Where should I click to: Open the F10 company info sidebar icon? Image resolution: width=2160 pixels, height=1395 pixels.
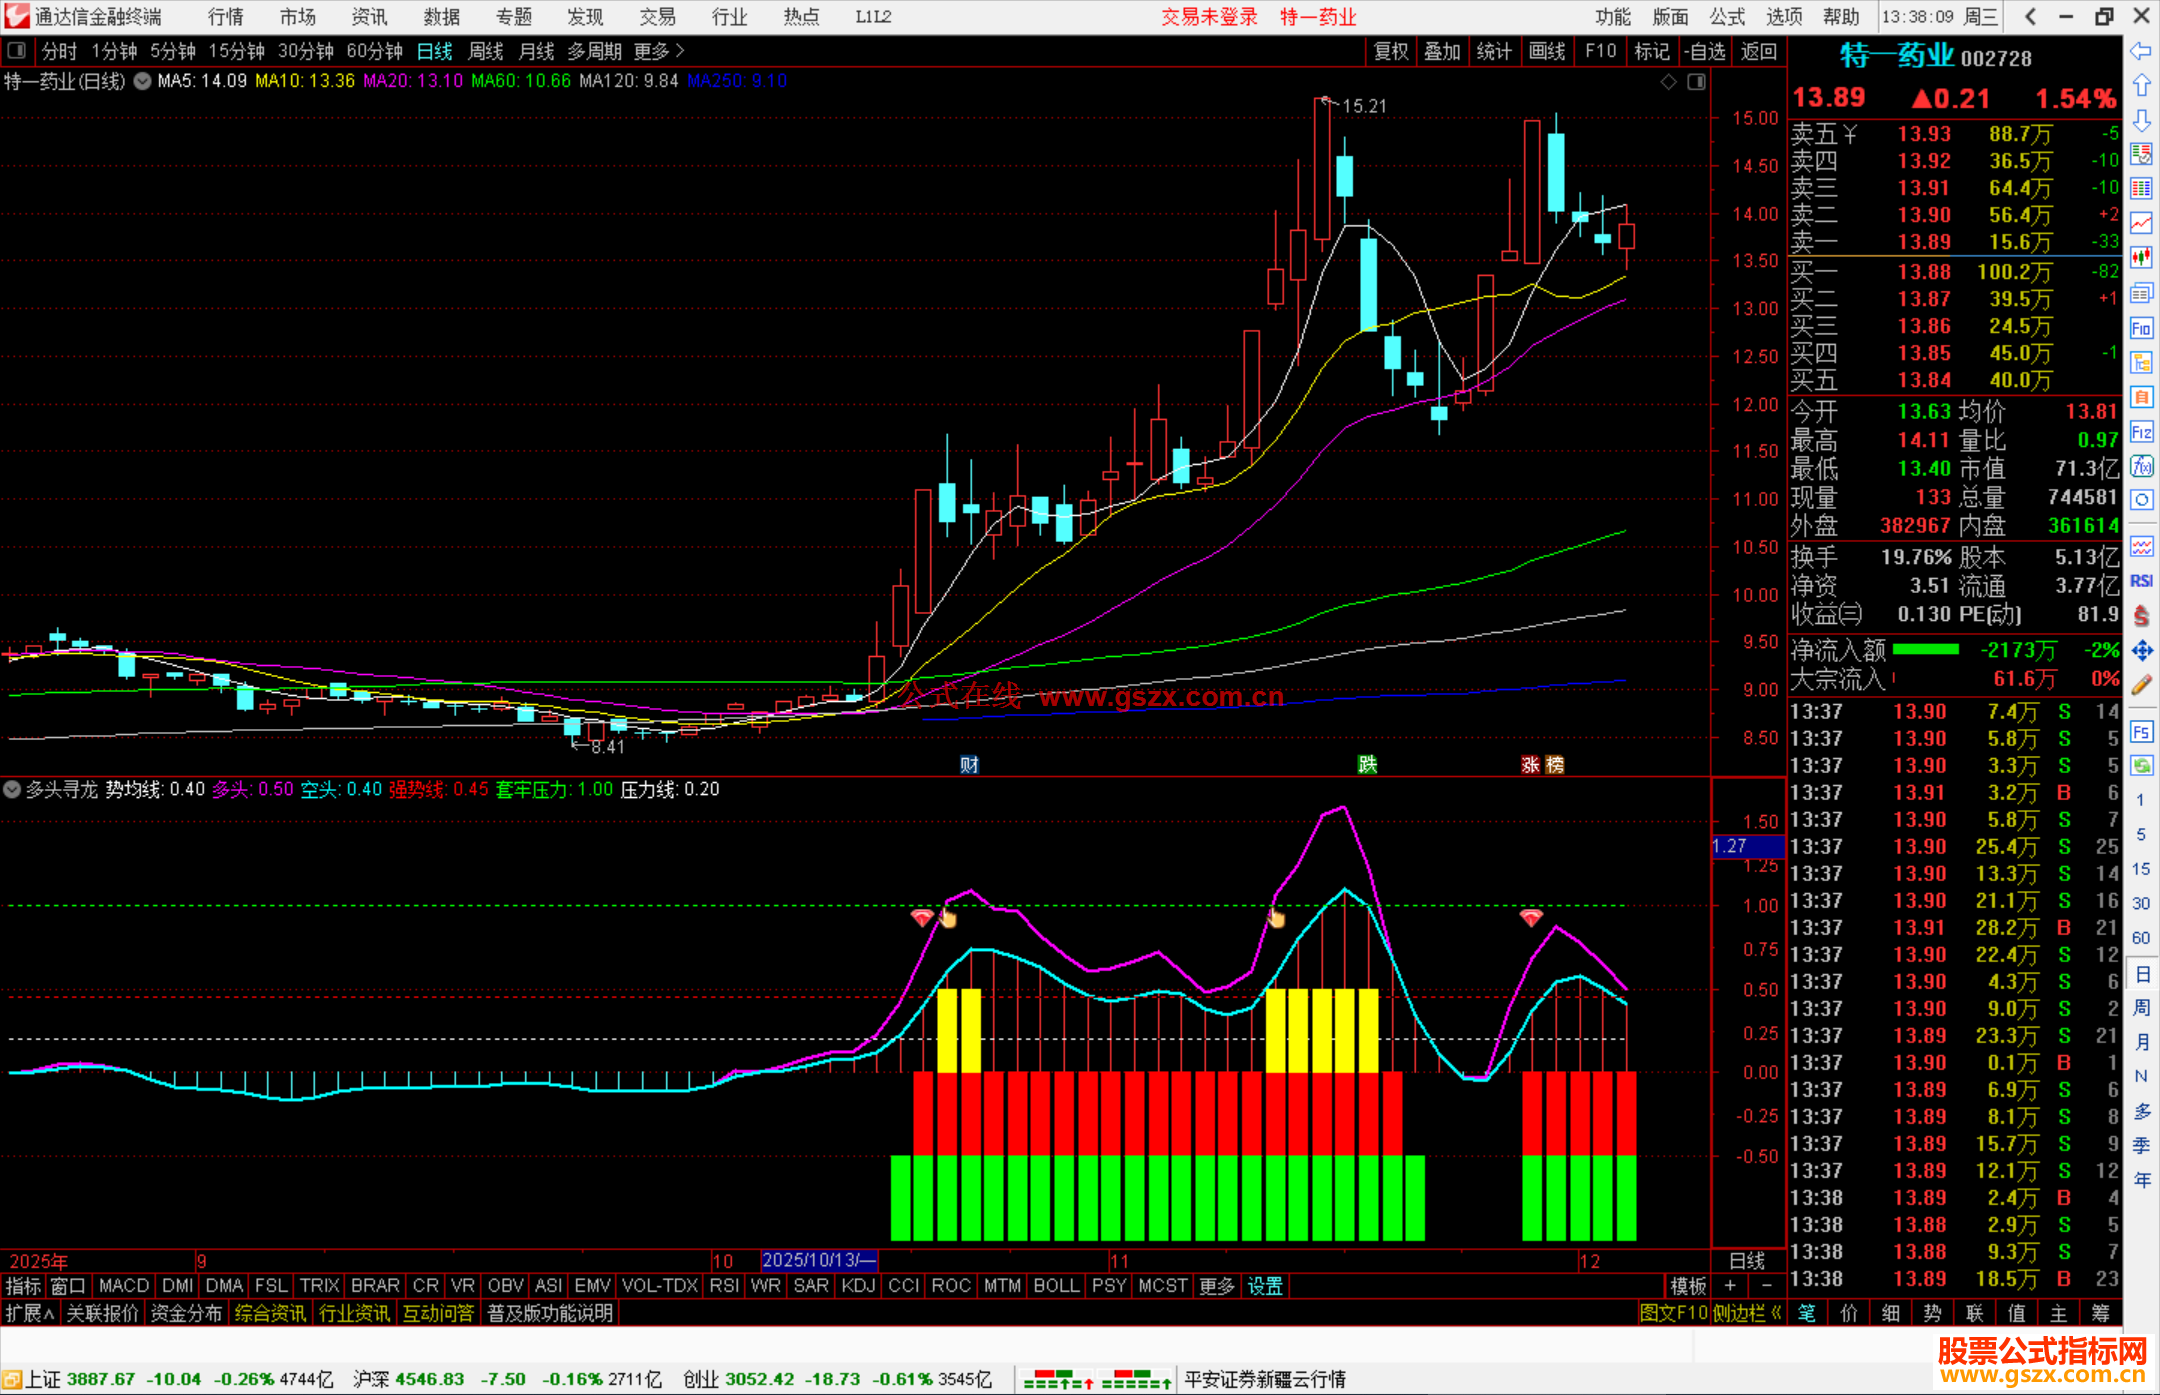(2141, 328)
